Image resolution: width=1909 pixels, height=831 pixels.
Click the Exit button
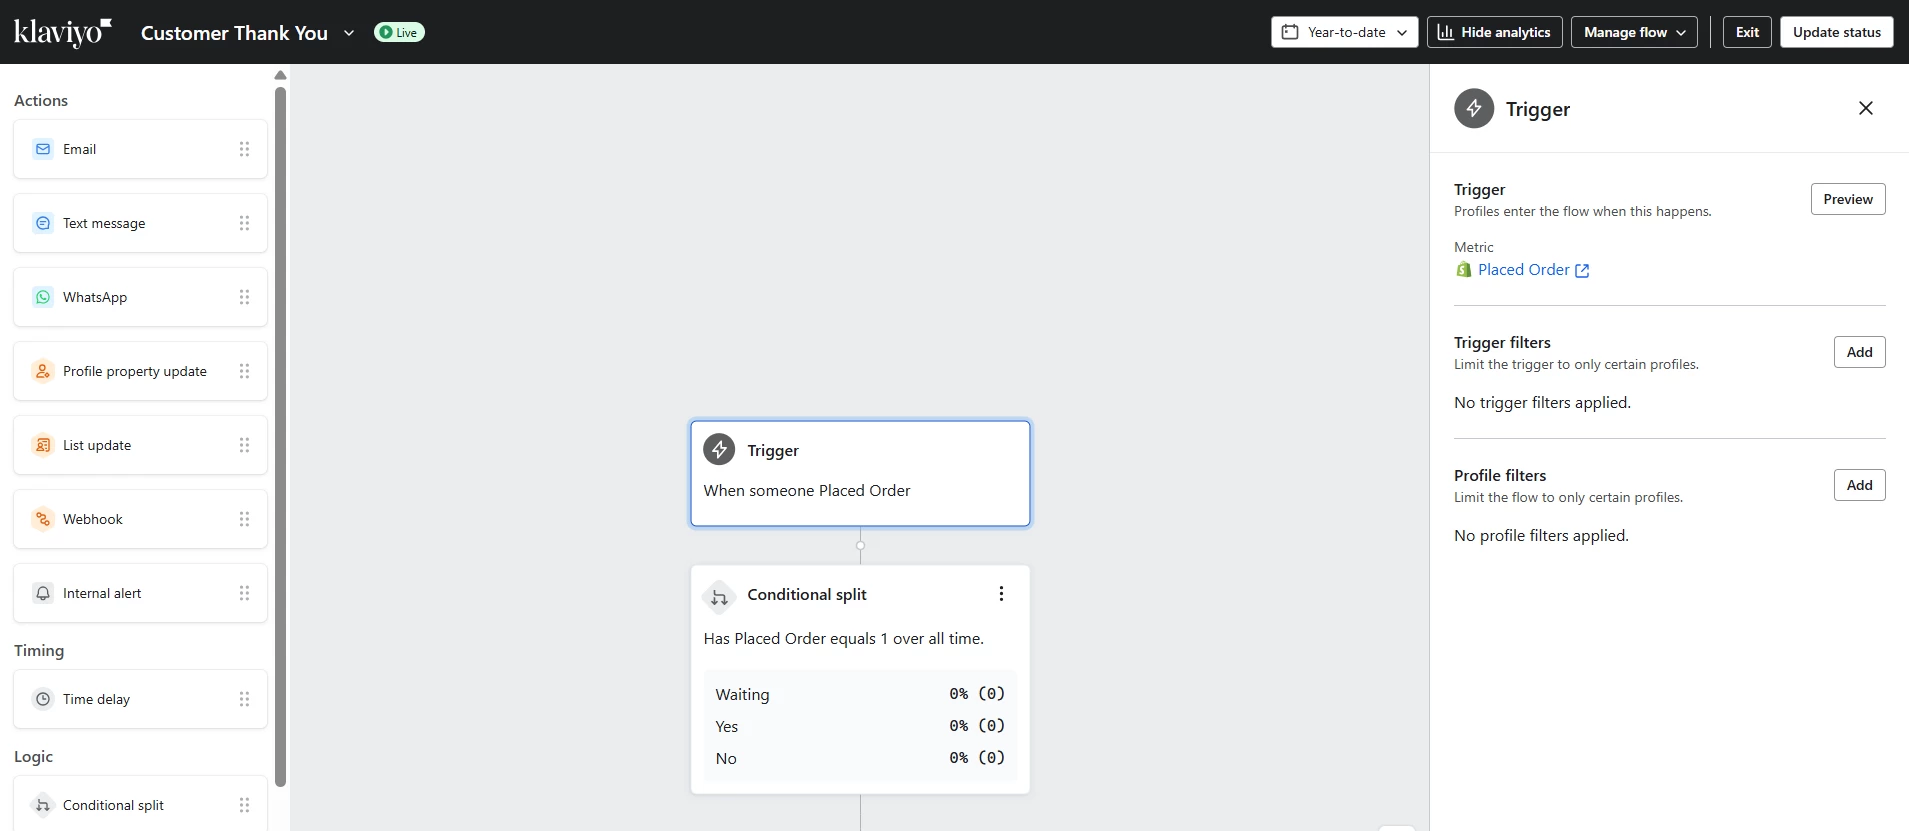coord(1747,32)
